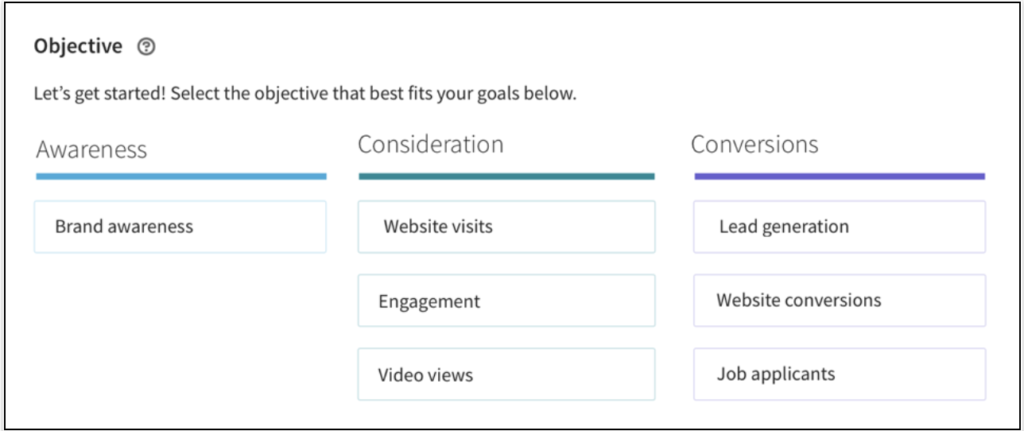Click the word "goals" in the instructions
1024x431 pixels.
[x=508, y=97]
